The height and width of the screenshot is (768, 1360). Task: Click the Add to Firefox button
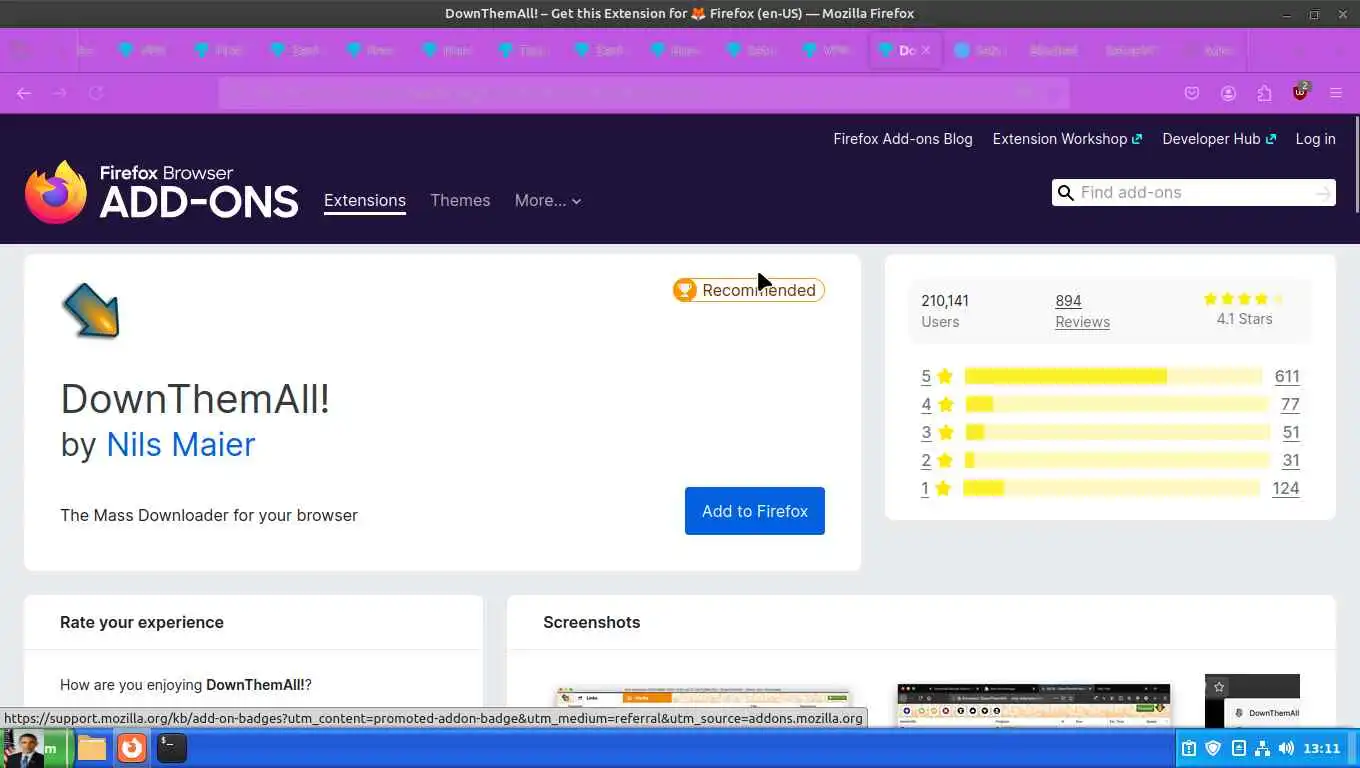pyautogui.click(x=755, y=511)
